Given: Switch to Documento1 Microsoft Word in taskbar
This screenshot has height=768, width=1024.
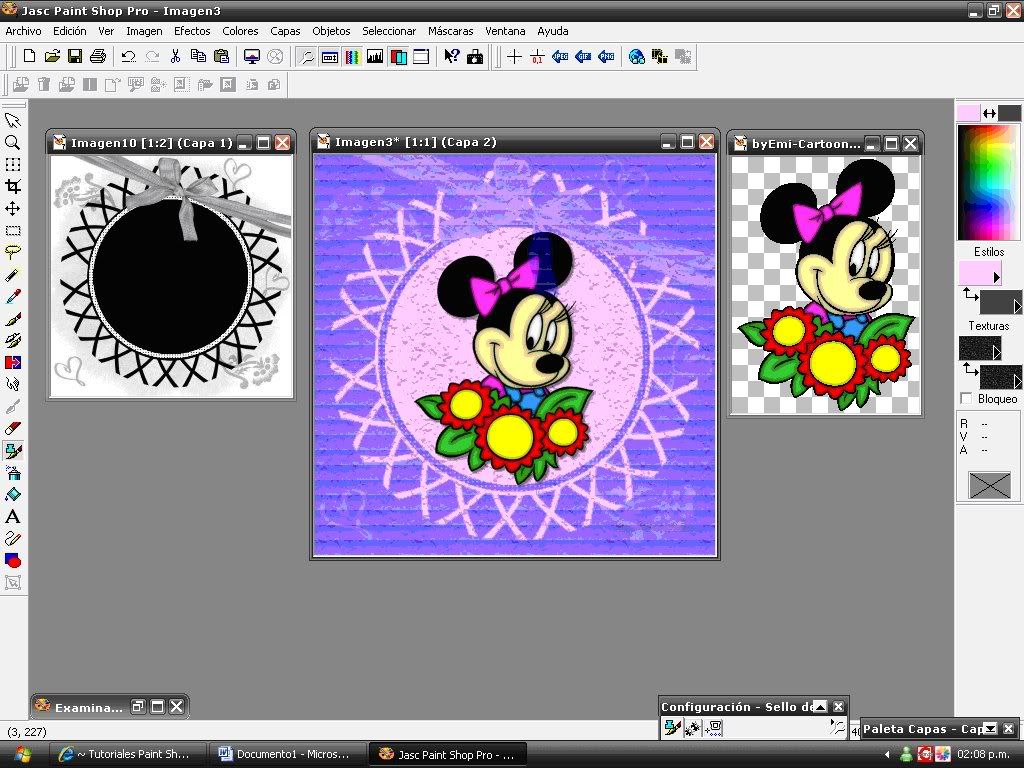Looking at the screenshot, I should (x=286, y=754).
